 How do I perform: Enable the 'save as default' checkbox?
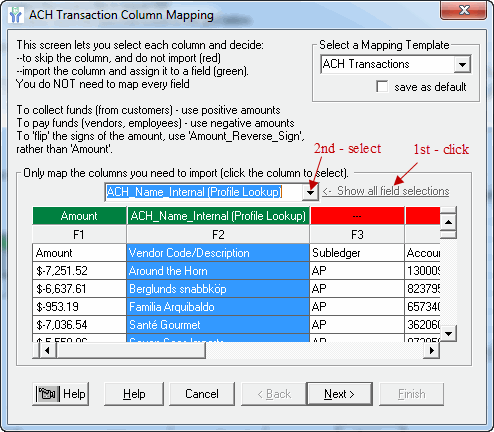pos(382,86)
